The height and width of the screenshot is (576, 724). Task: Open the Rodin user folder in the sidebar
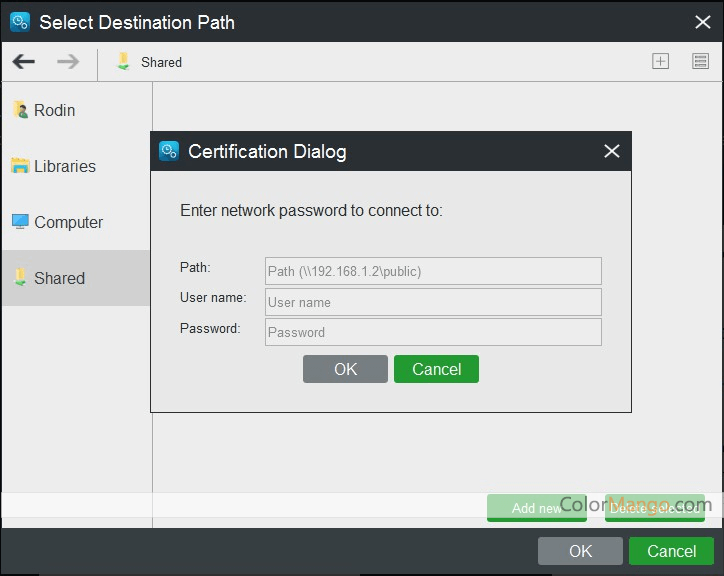click(54, 110)
